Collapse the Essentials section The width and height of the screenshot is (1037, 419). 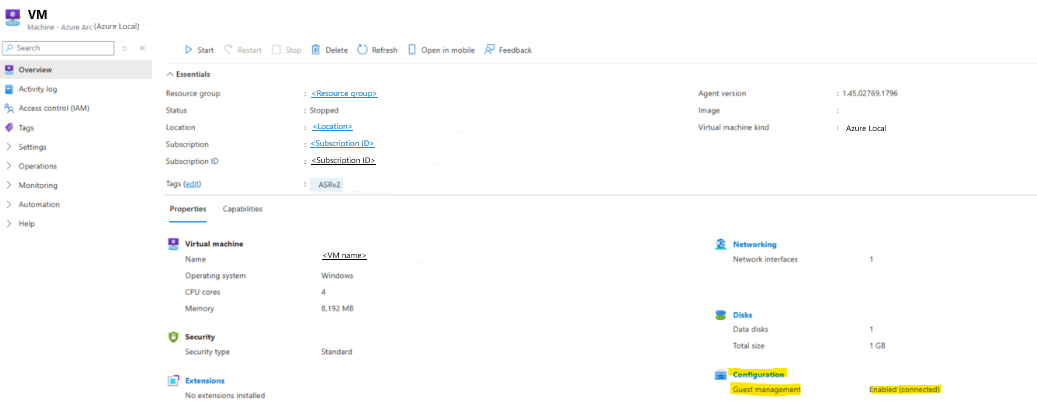188,75
